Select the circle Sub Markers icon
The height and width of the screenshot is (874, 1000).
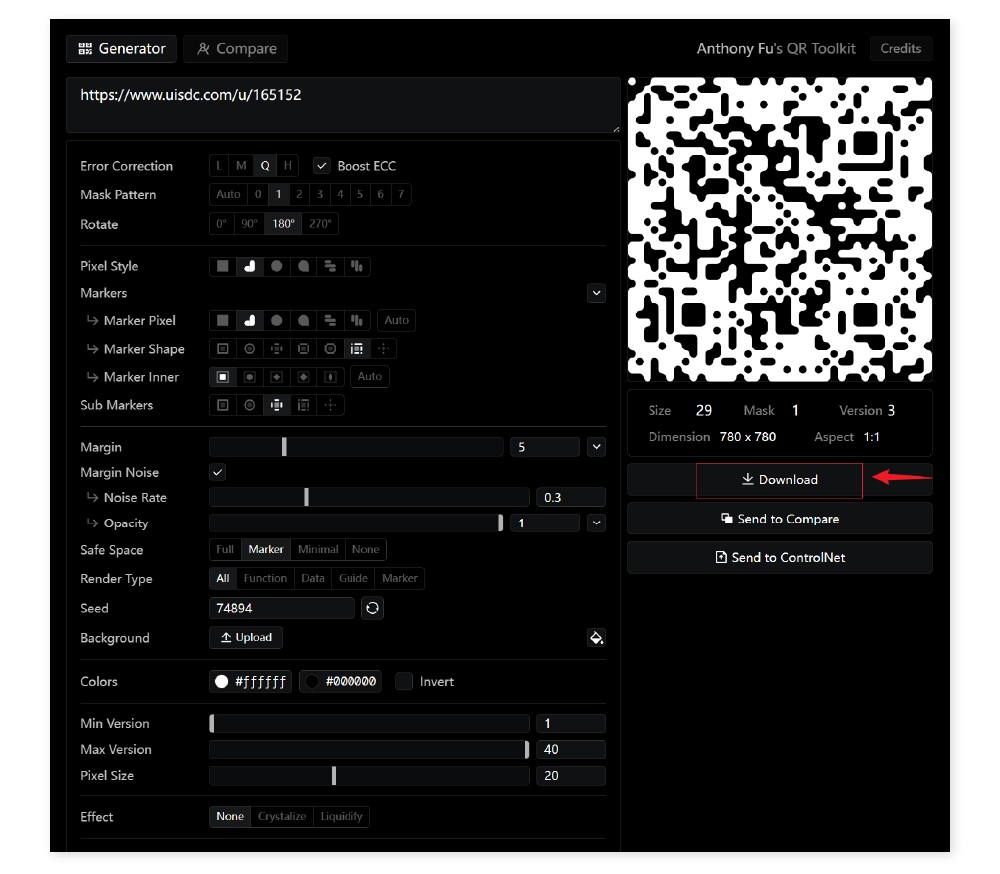(250, 405)
